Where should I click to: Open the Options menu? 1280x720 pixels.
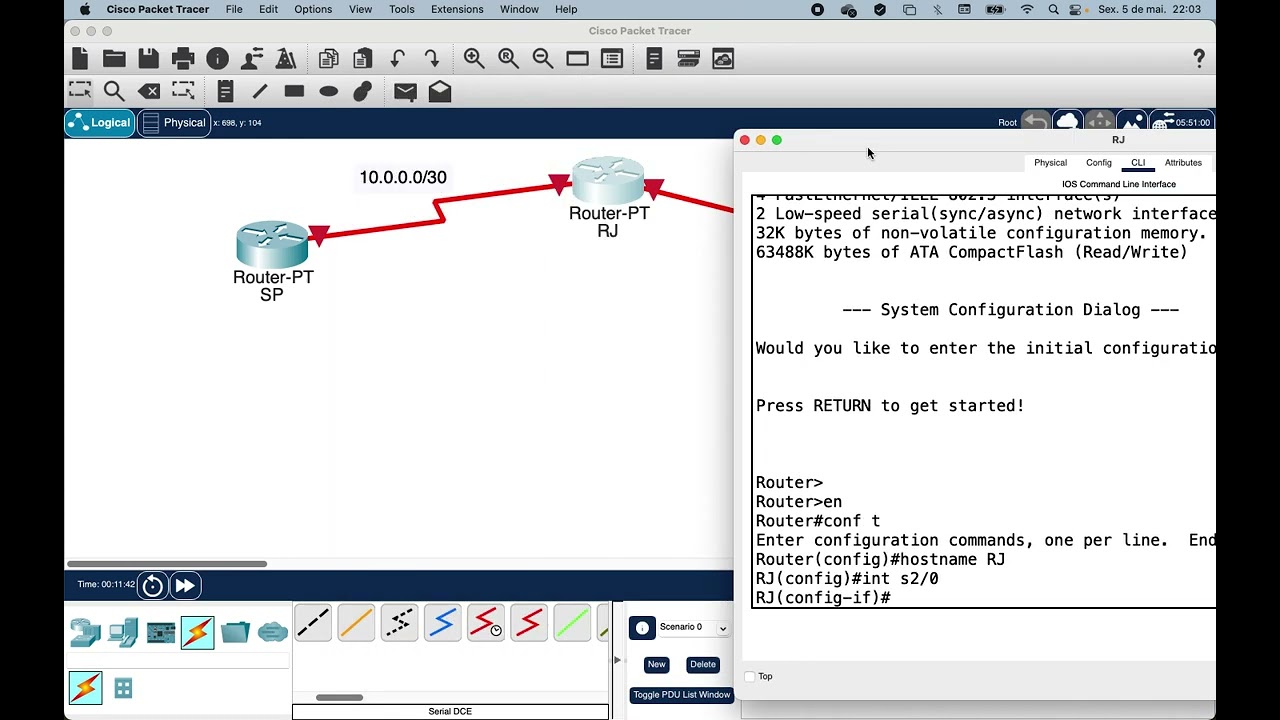pos(313,9)
